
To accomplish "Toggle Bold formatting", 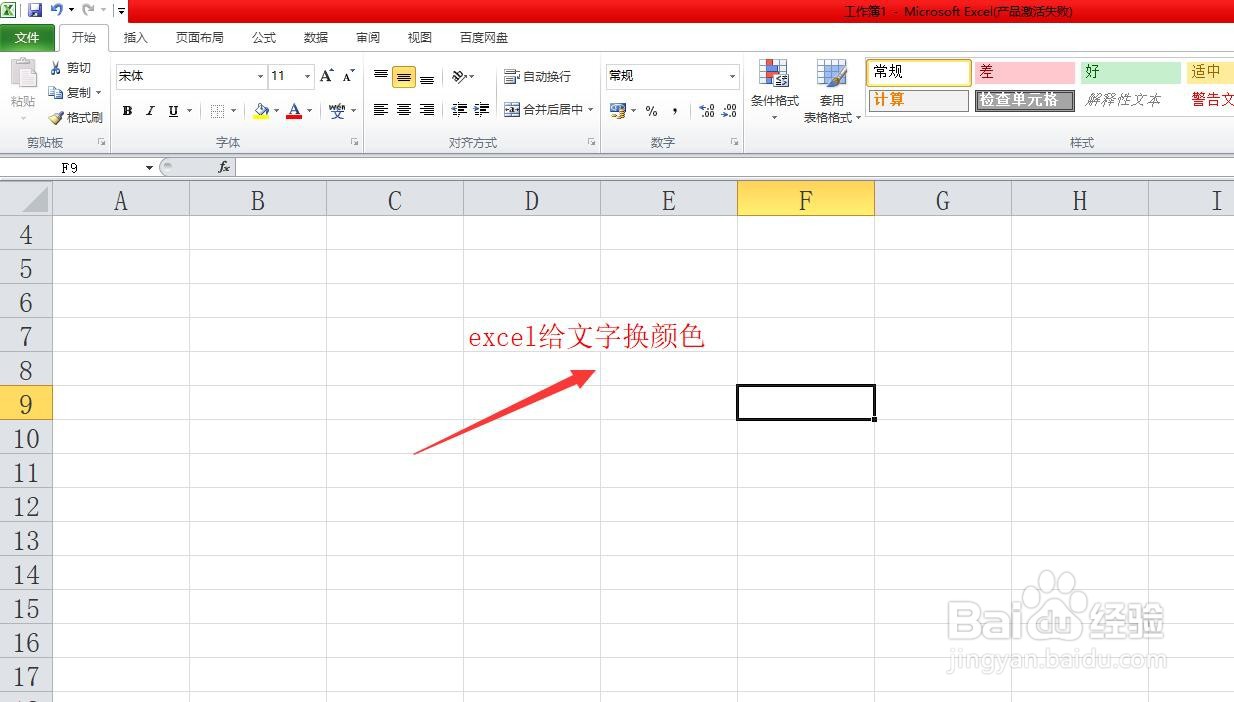I will [127, 111].
